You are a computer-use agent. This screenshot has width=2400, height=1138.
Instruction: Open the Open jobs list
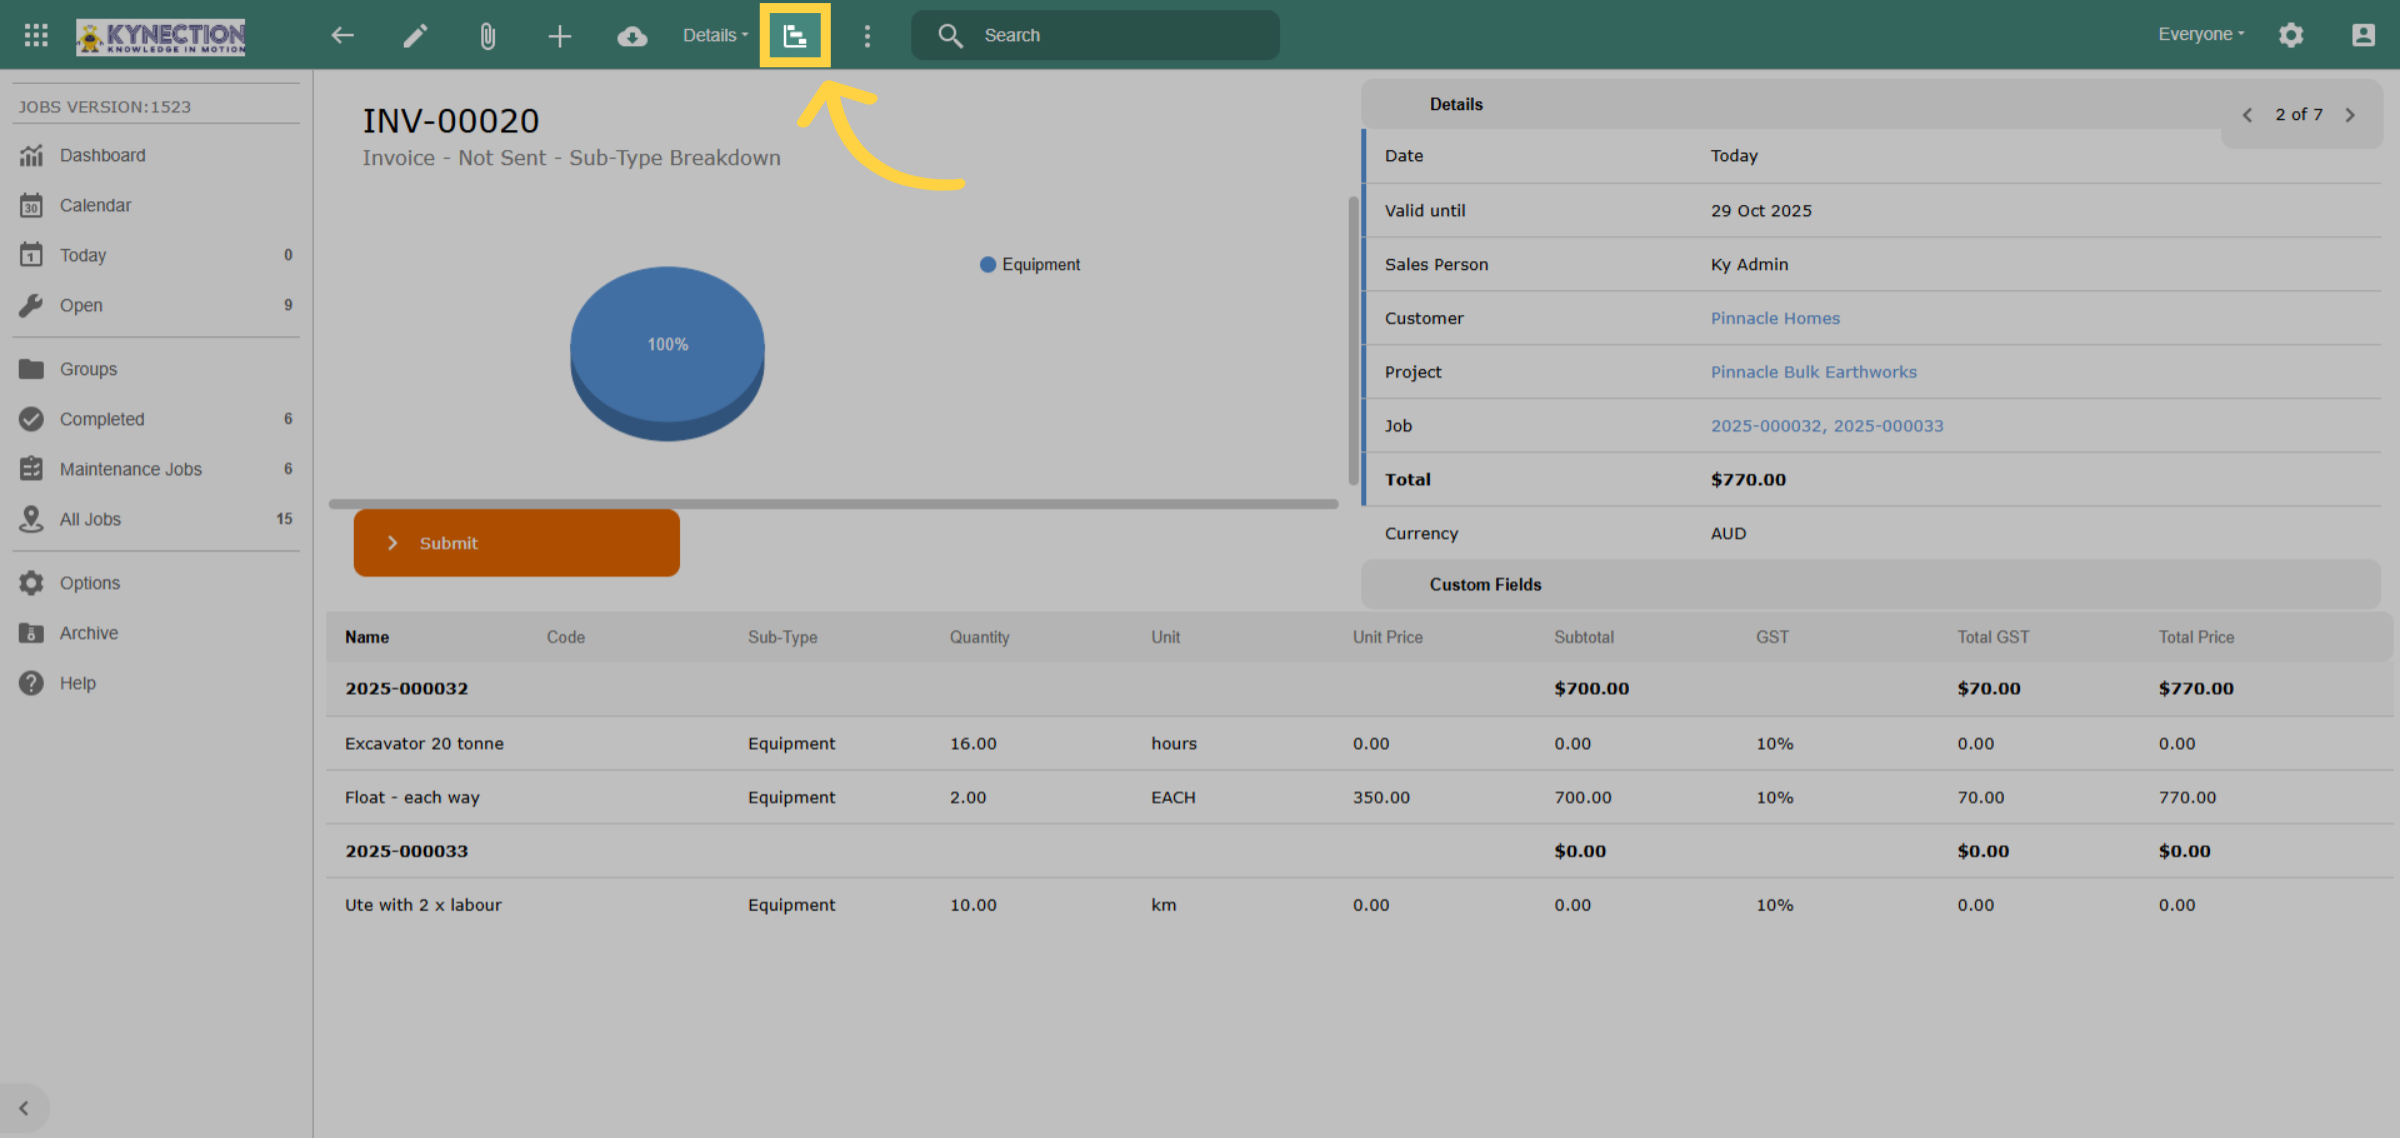[x=156, y=305]
